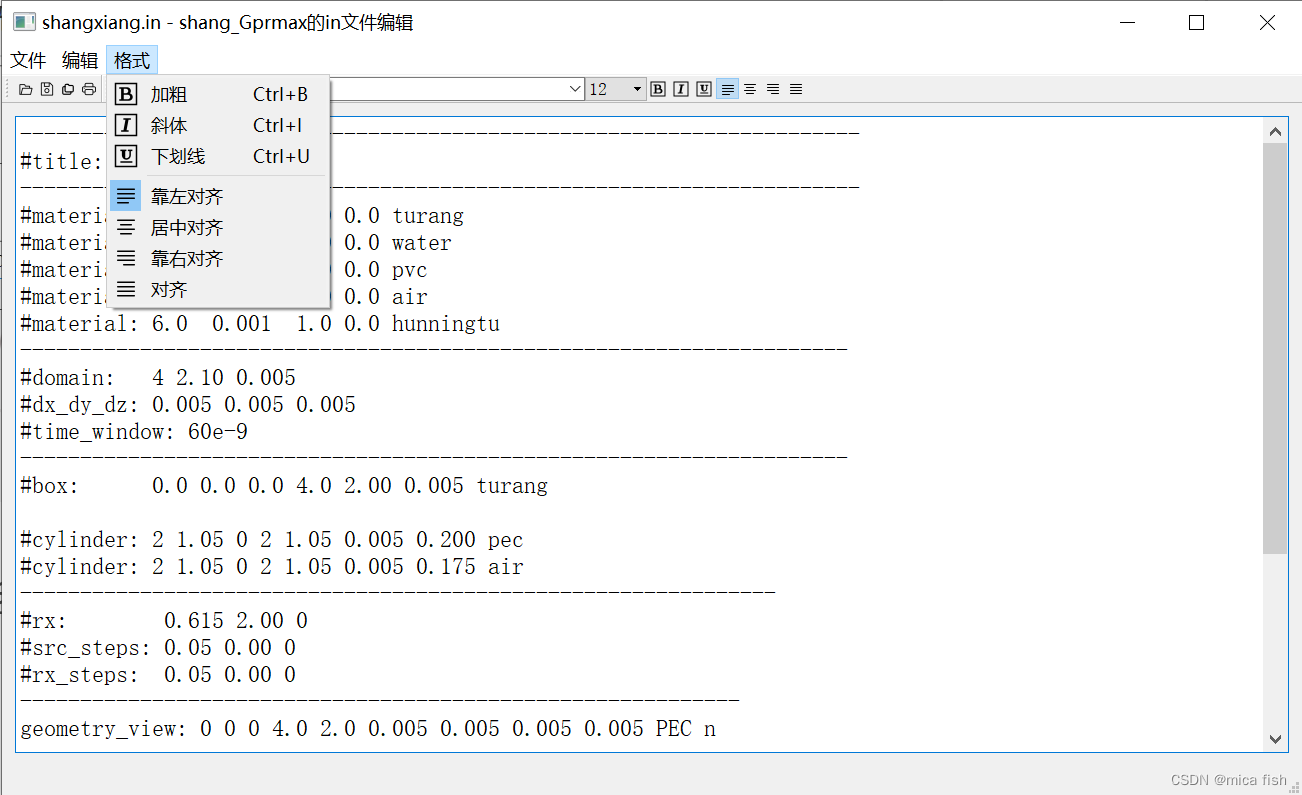Screen dimensions: 1302x795
Task: Click the '#rx:' line
Action: [164, 620]
